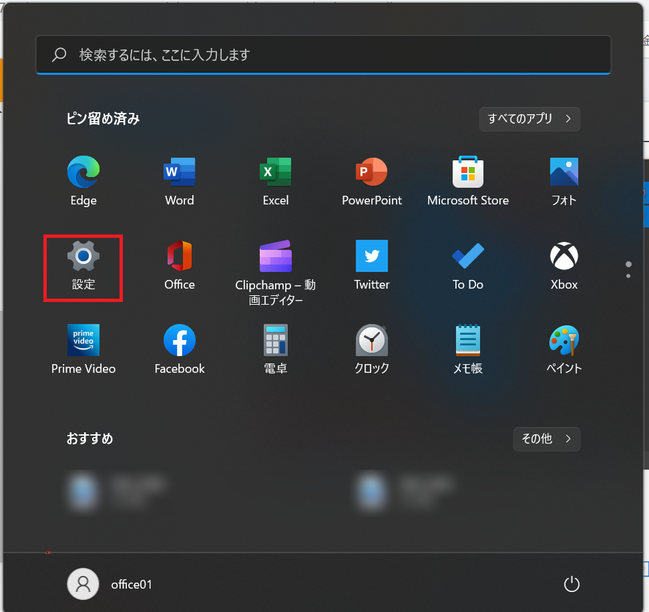
Task: Launch the Office app
Action: pos(179,266)
